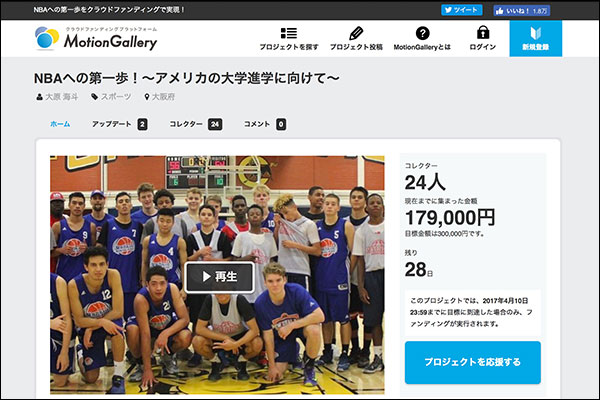Click the プロジェクト投稿 pencil icon

[356, 33]
